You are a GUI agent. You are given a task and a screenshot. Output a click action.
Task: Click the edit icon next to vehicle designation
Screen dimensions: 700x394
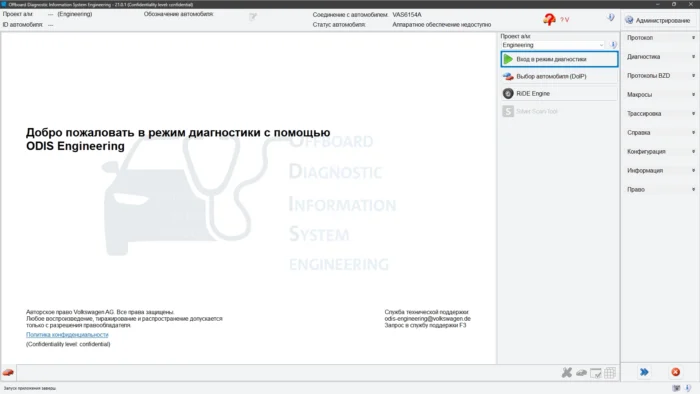[x=253, y=17]
